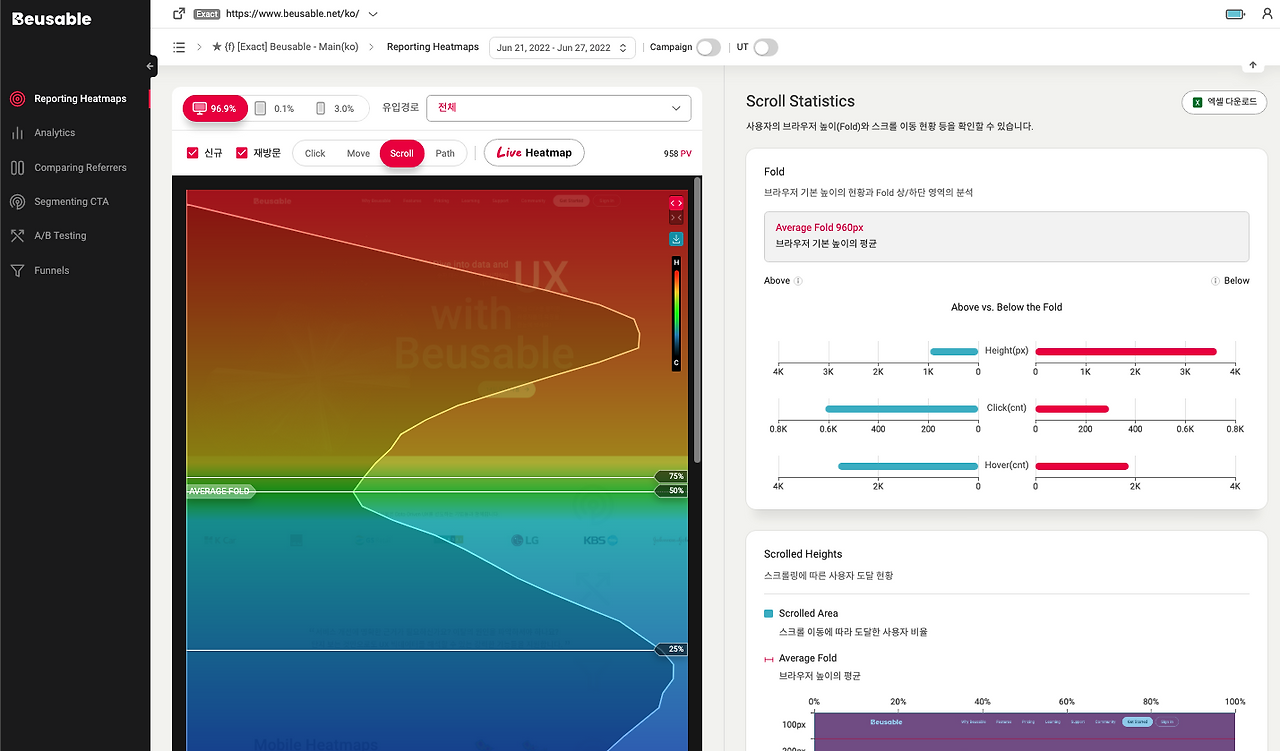The image size is (1280, 751).
Task: Click the 25% scroll reach marker
Action: click(671, 649)
